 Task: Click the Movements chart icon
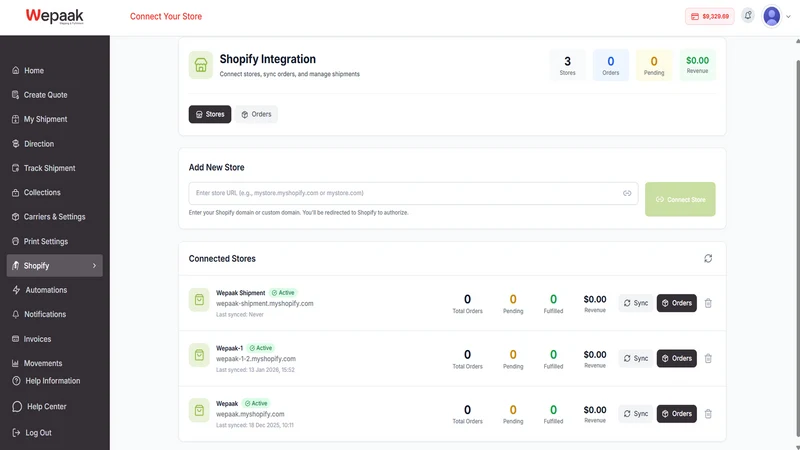pyautogui.click(x=15, y=363)
